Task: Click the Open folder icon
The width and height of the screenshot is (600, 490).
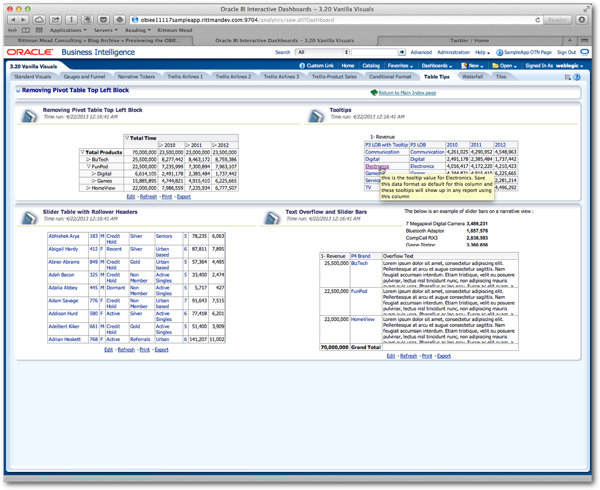Action: (495, 66)
